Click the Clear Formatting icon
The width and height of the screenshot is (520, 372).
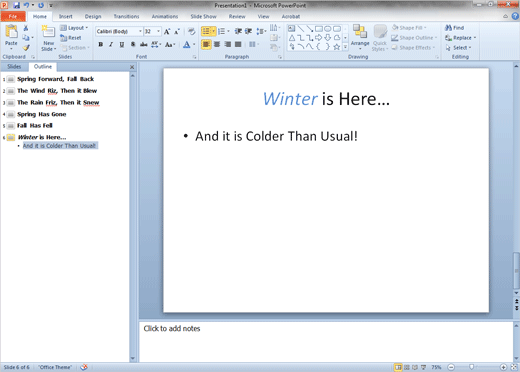[x=191, y=31]
